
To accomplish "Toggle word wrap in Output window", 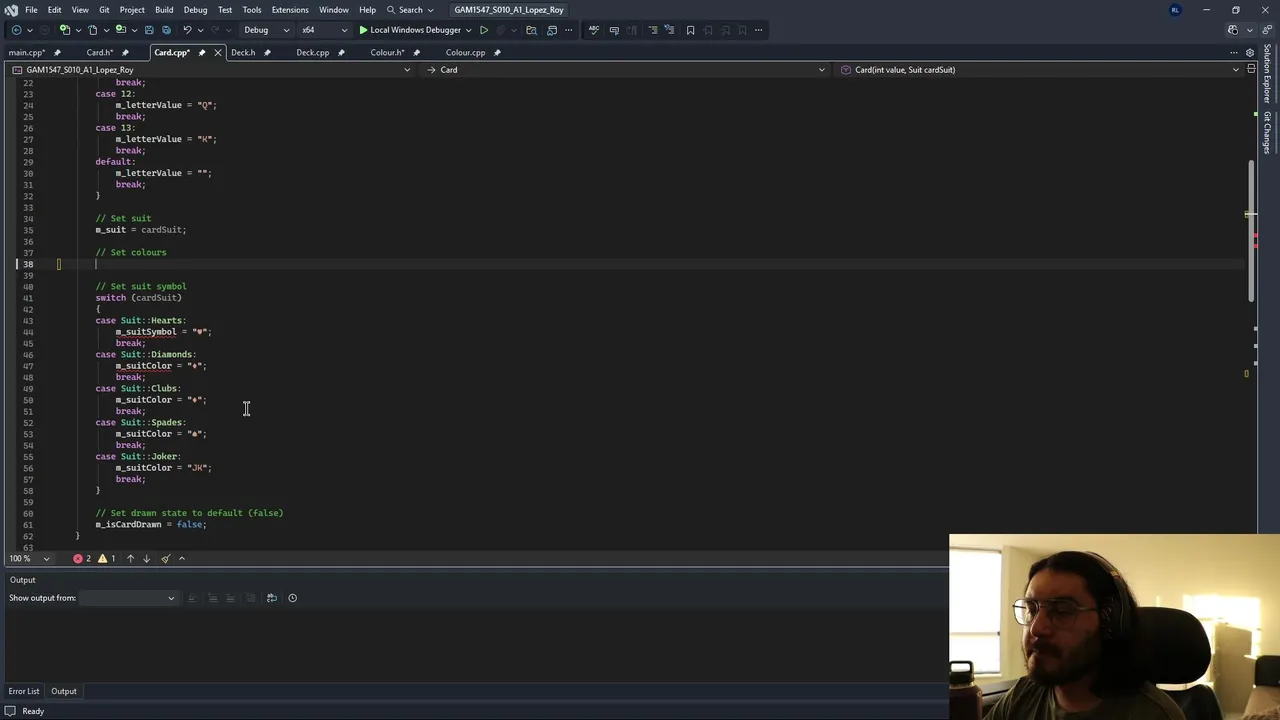I will pyautogui.click(x=271, y=598).
